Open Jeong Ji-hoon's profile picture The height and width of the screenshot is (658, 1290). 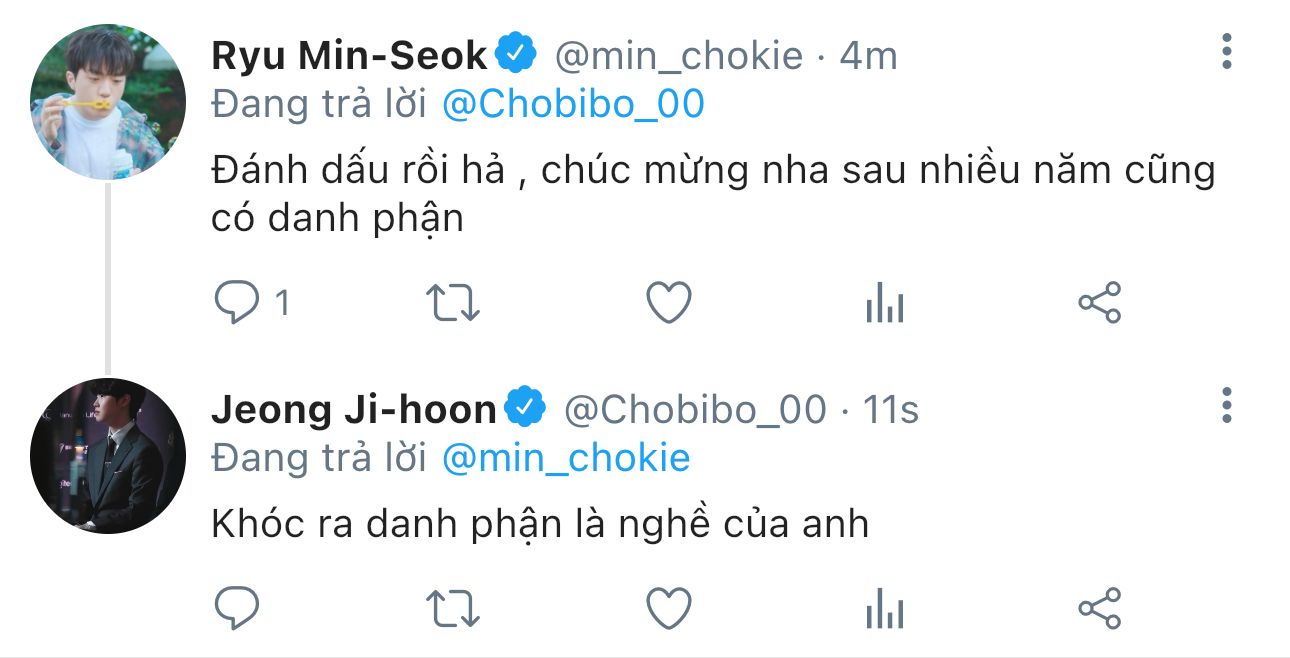point(108,455)
